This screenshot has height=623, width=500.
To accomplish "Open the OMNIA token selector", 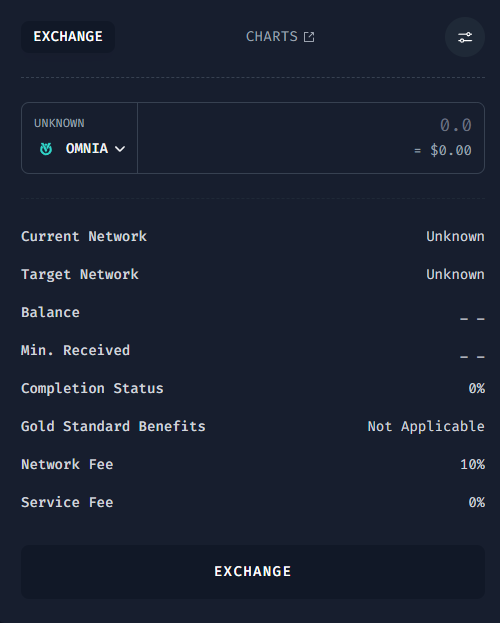I will tap(83, 149).
